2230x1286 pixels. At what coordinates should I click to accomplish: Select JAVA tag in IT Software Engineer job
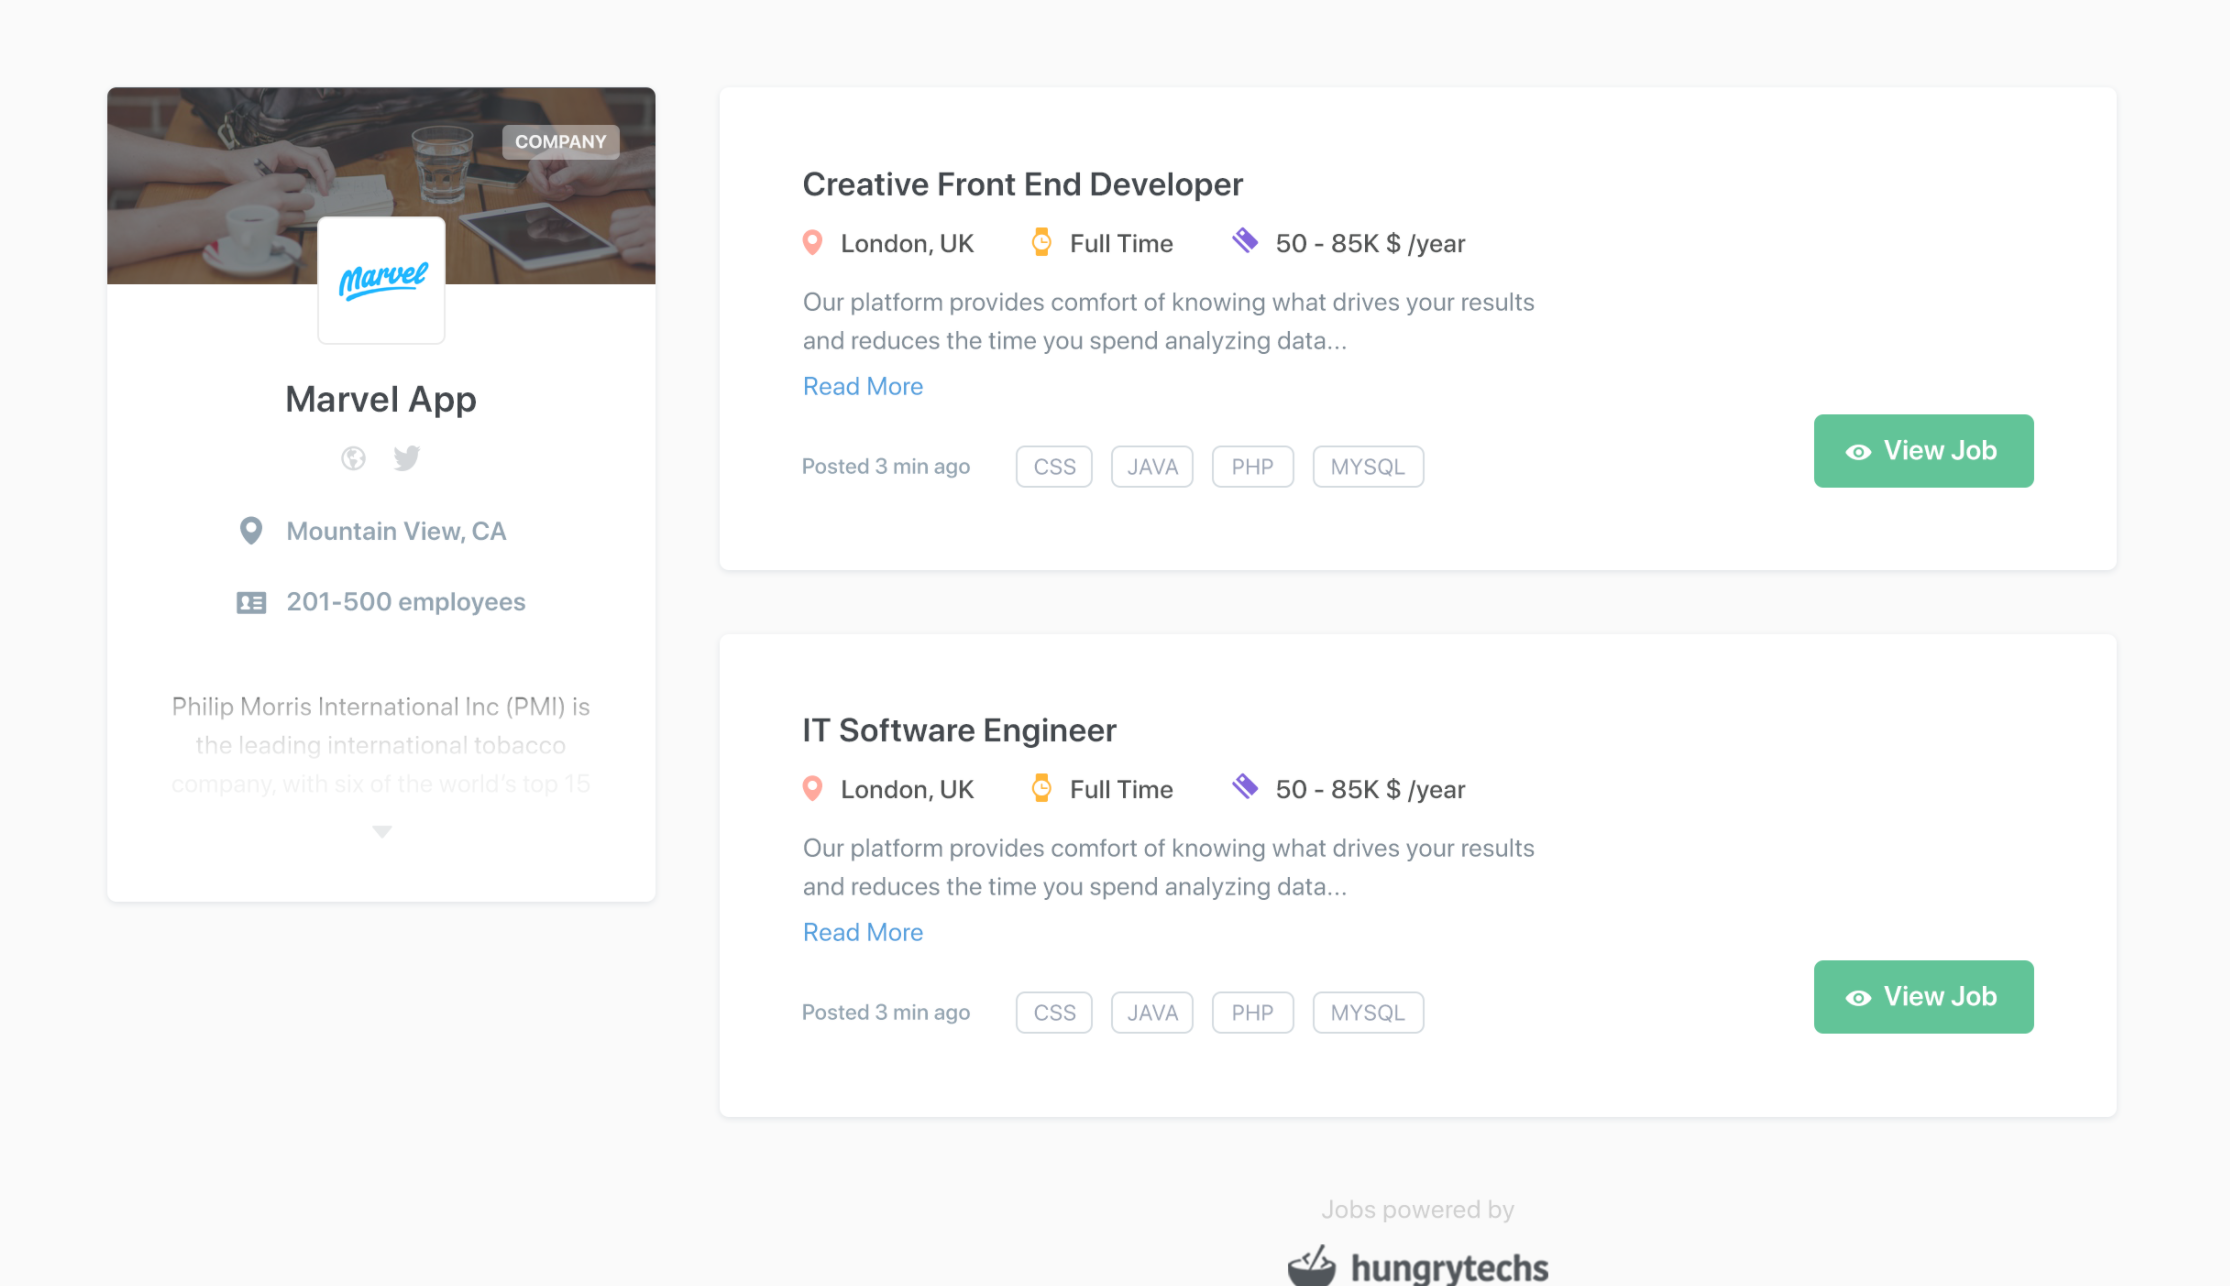pos(1152,1013)
